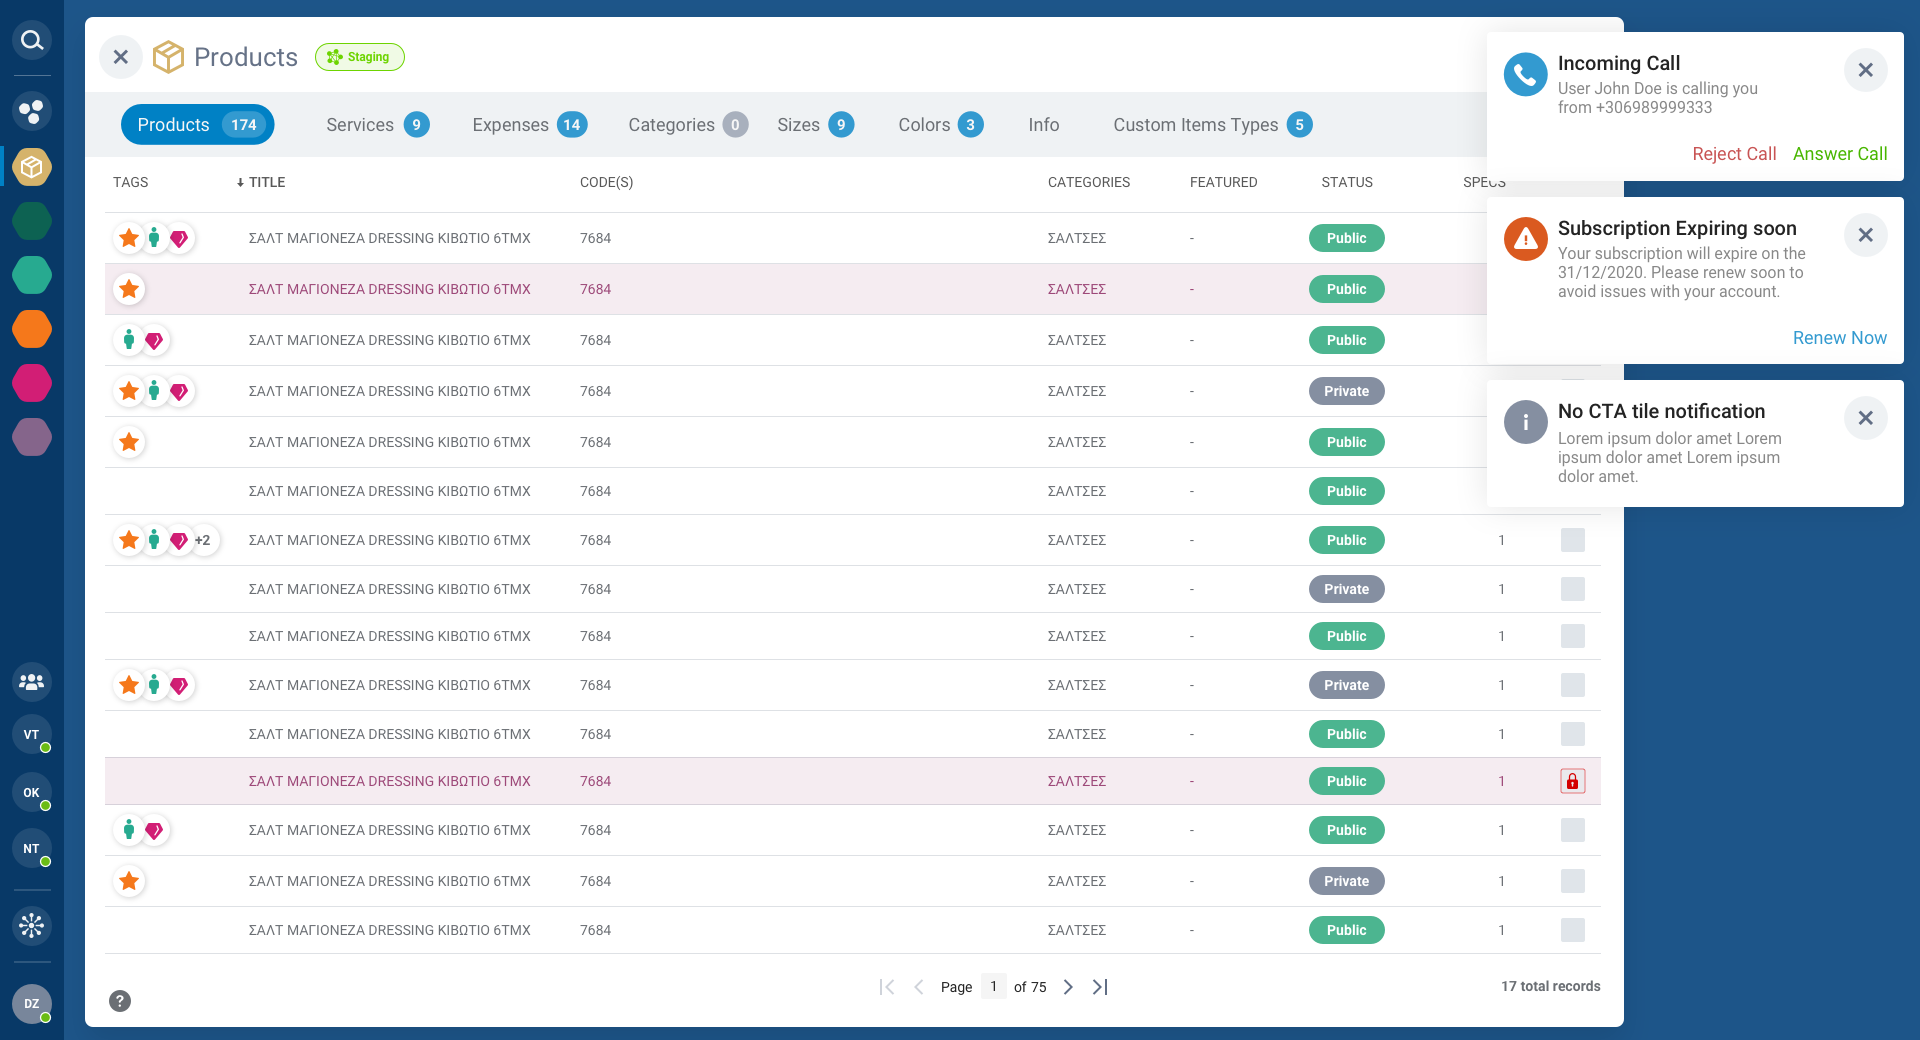
Task: Close the Subscription Expiring soon notification
Action: pos(1865,235)
